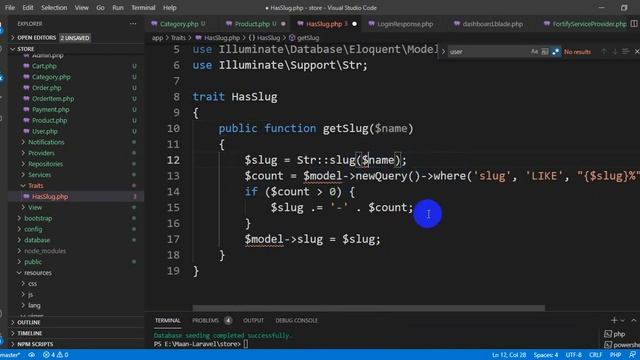Close the find widget
The image size is (640, 360).
636,52
